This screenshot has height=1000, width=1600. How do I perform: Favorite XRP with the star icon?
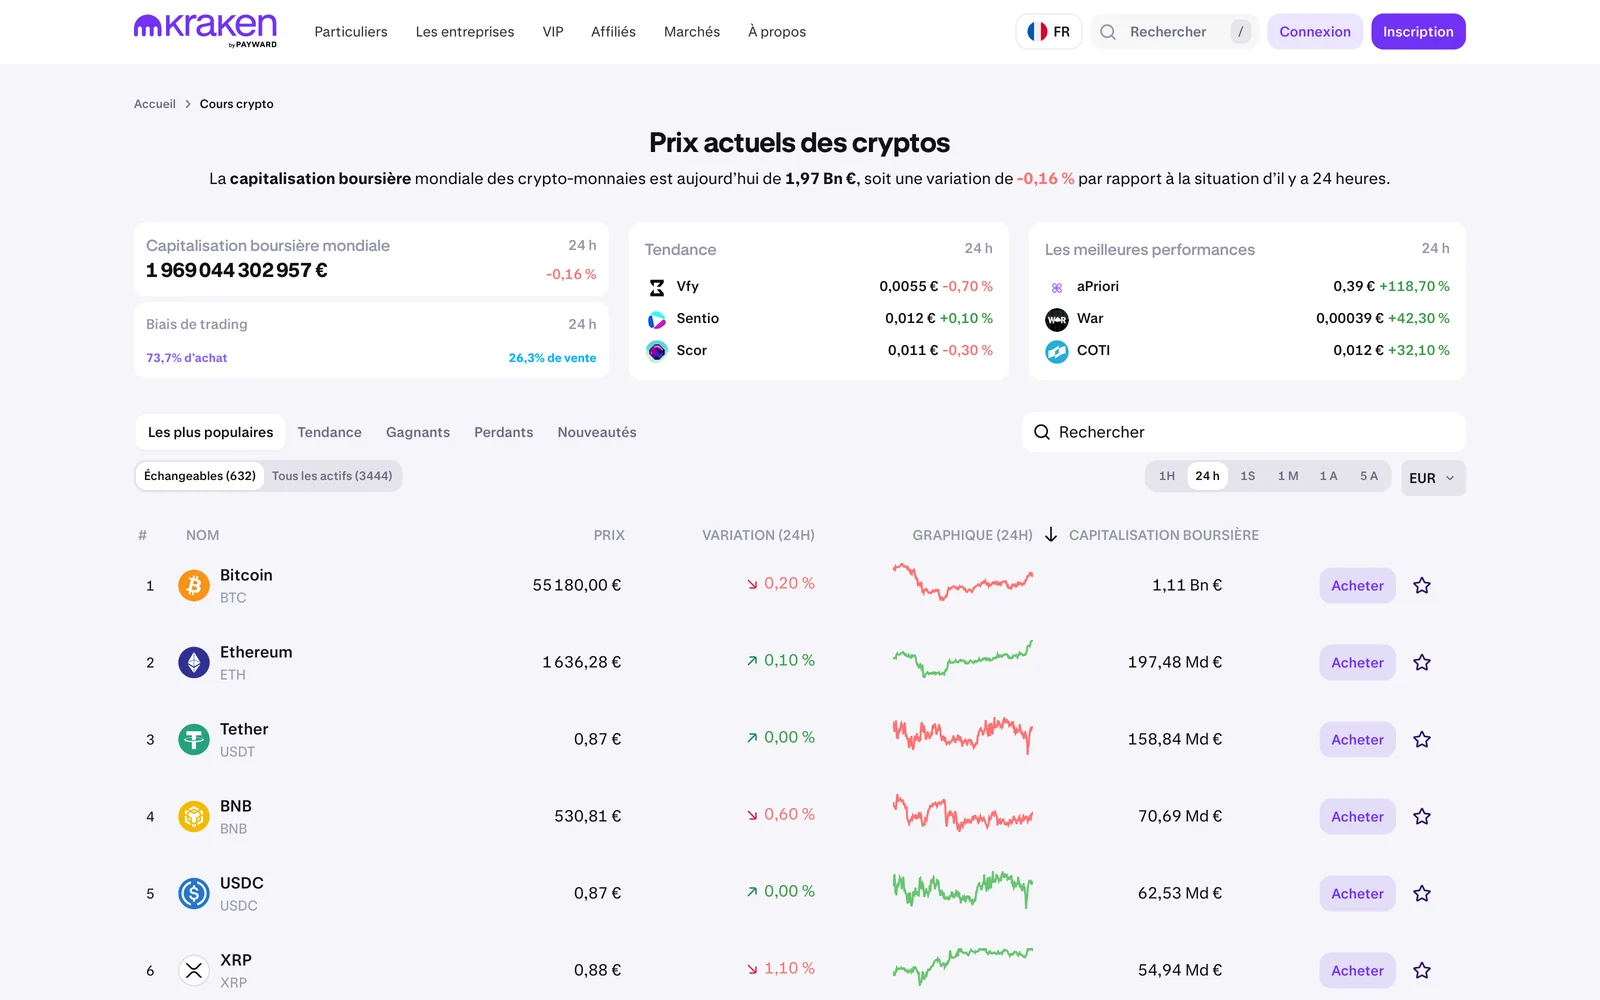1422,971
